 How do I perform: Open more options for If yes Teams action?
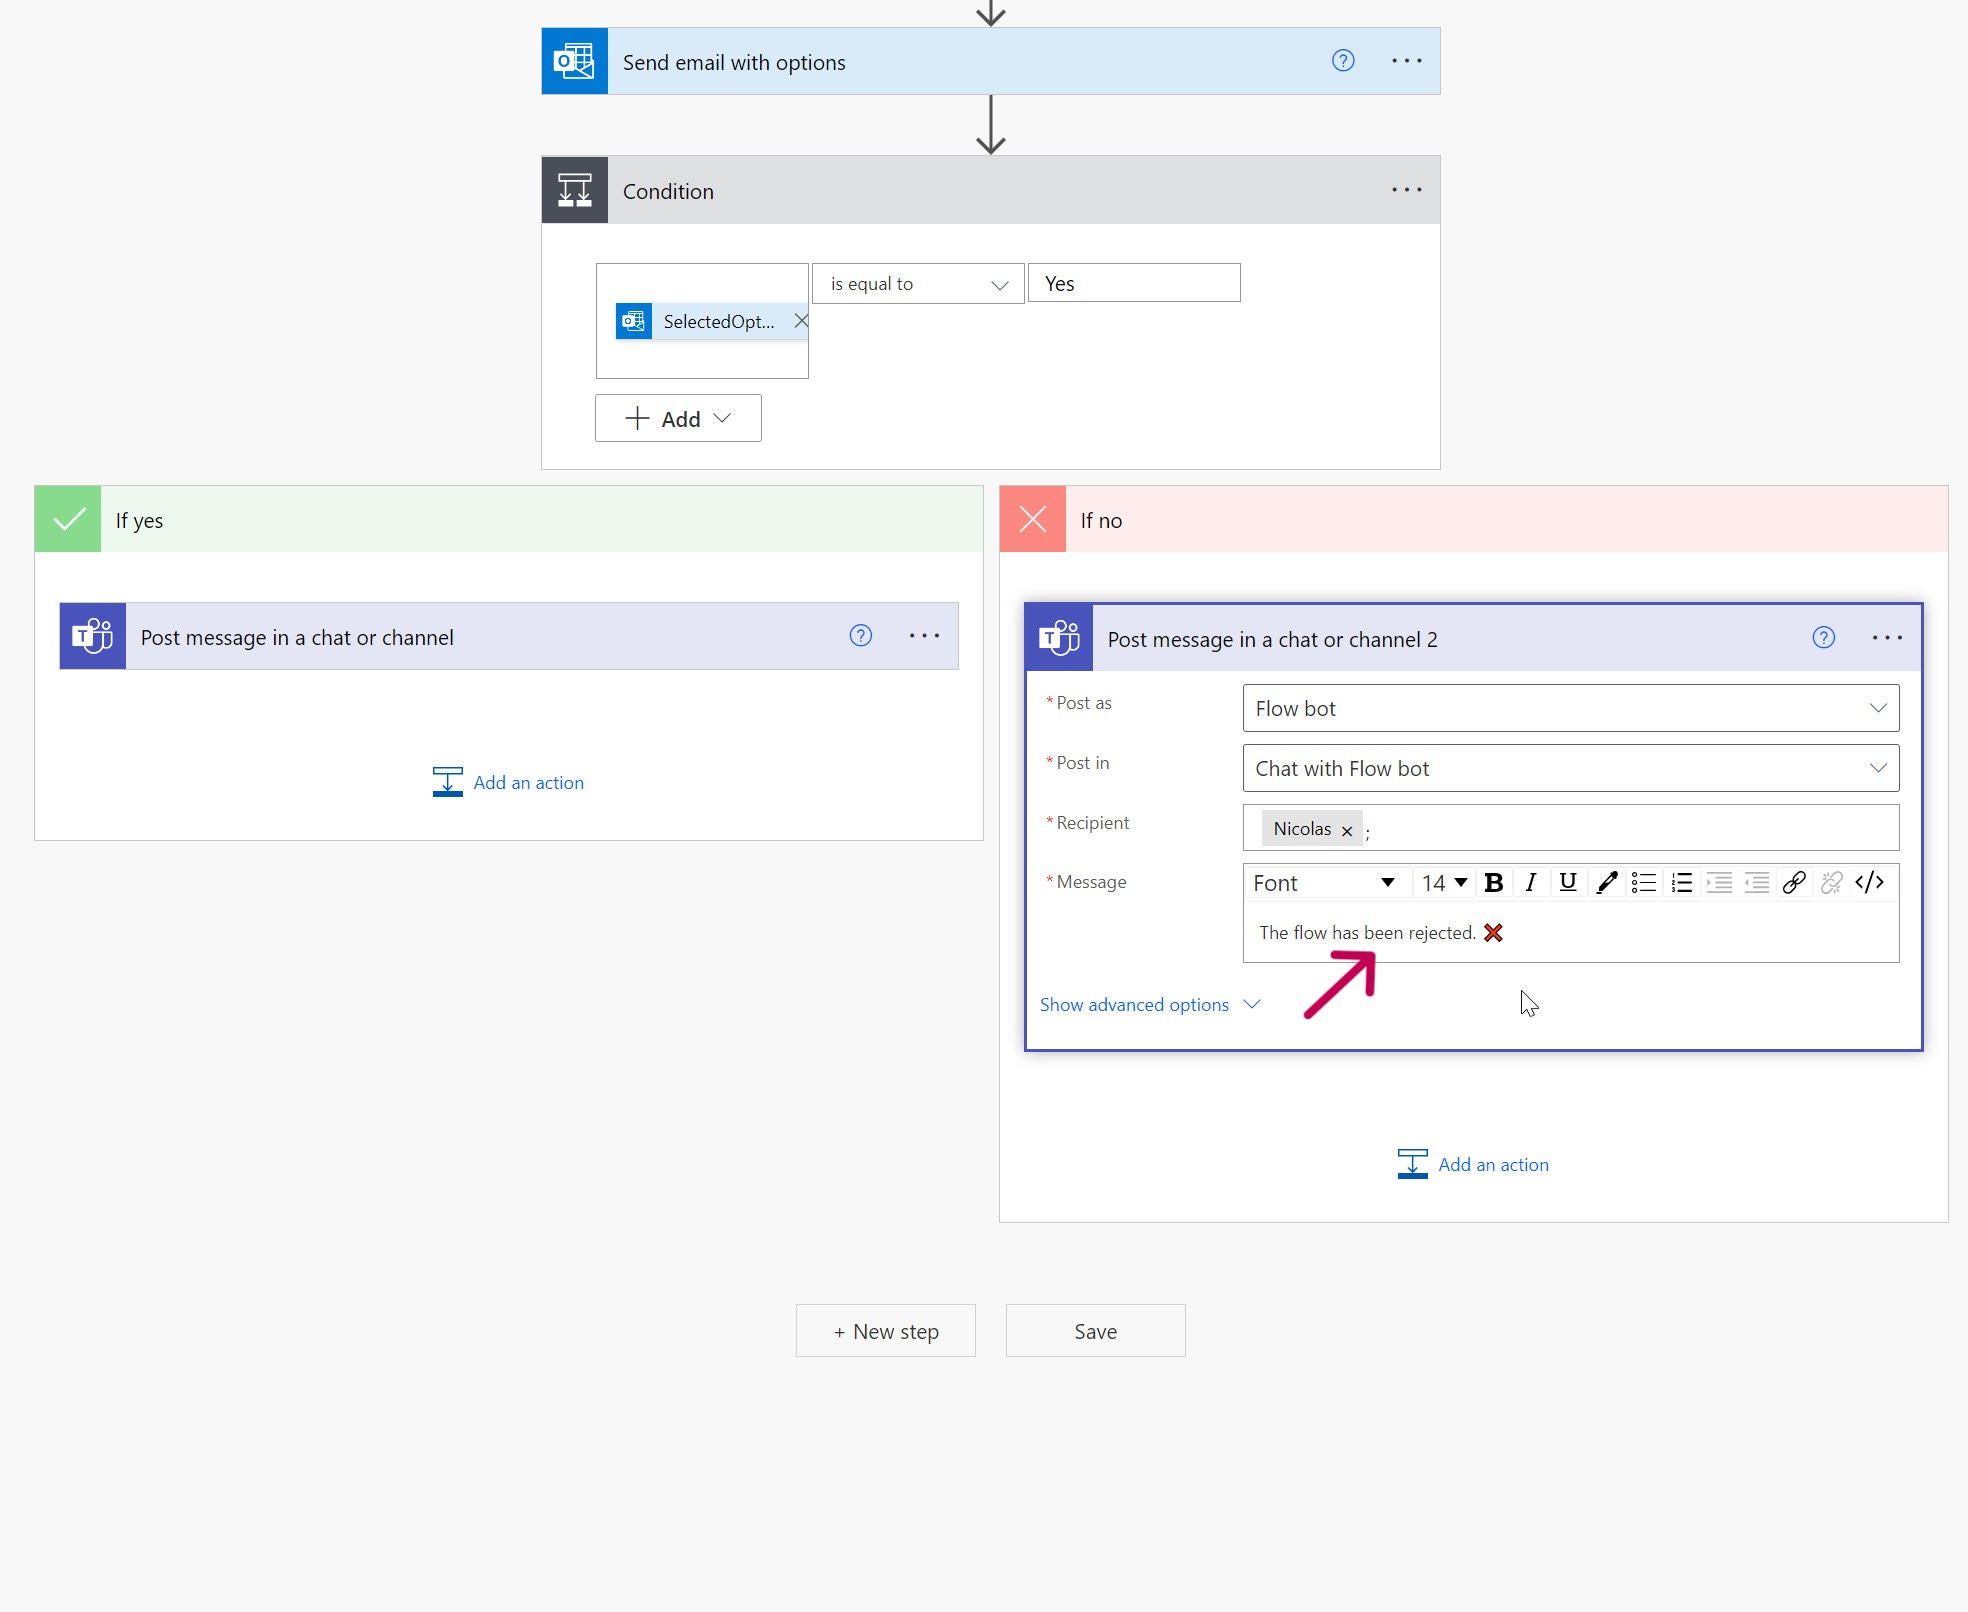pos(924,636)
